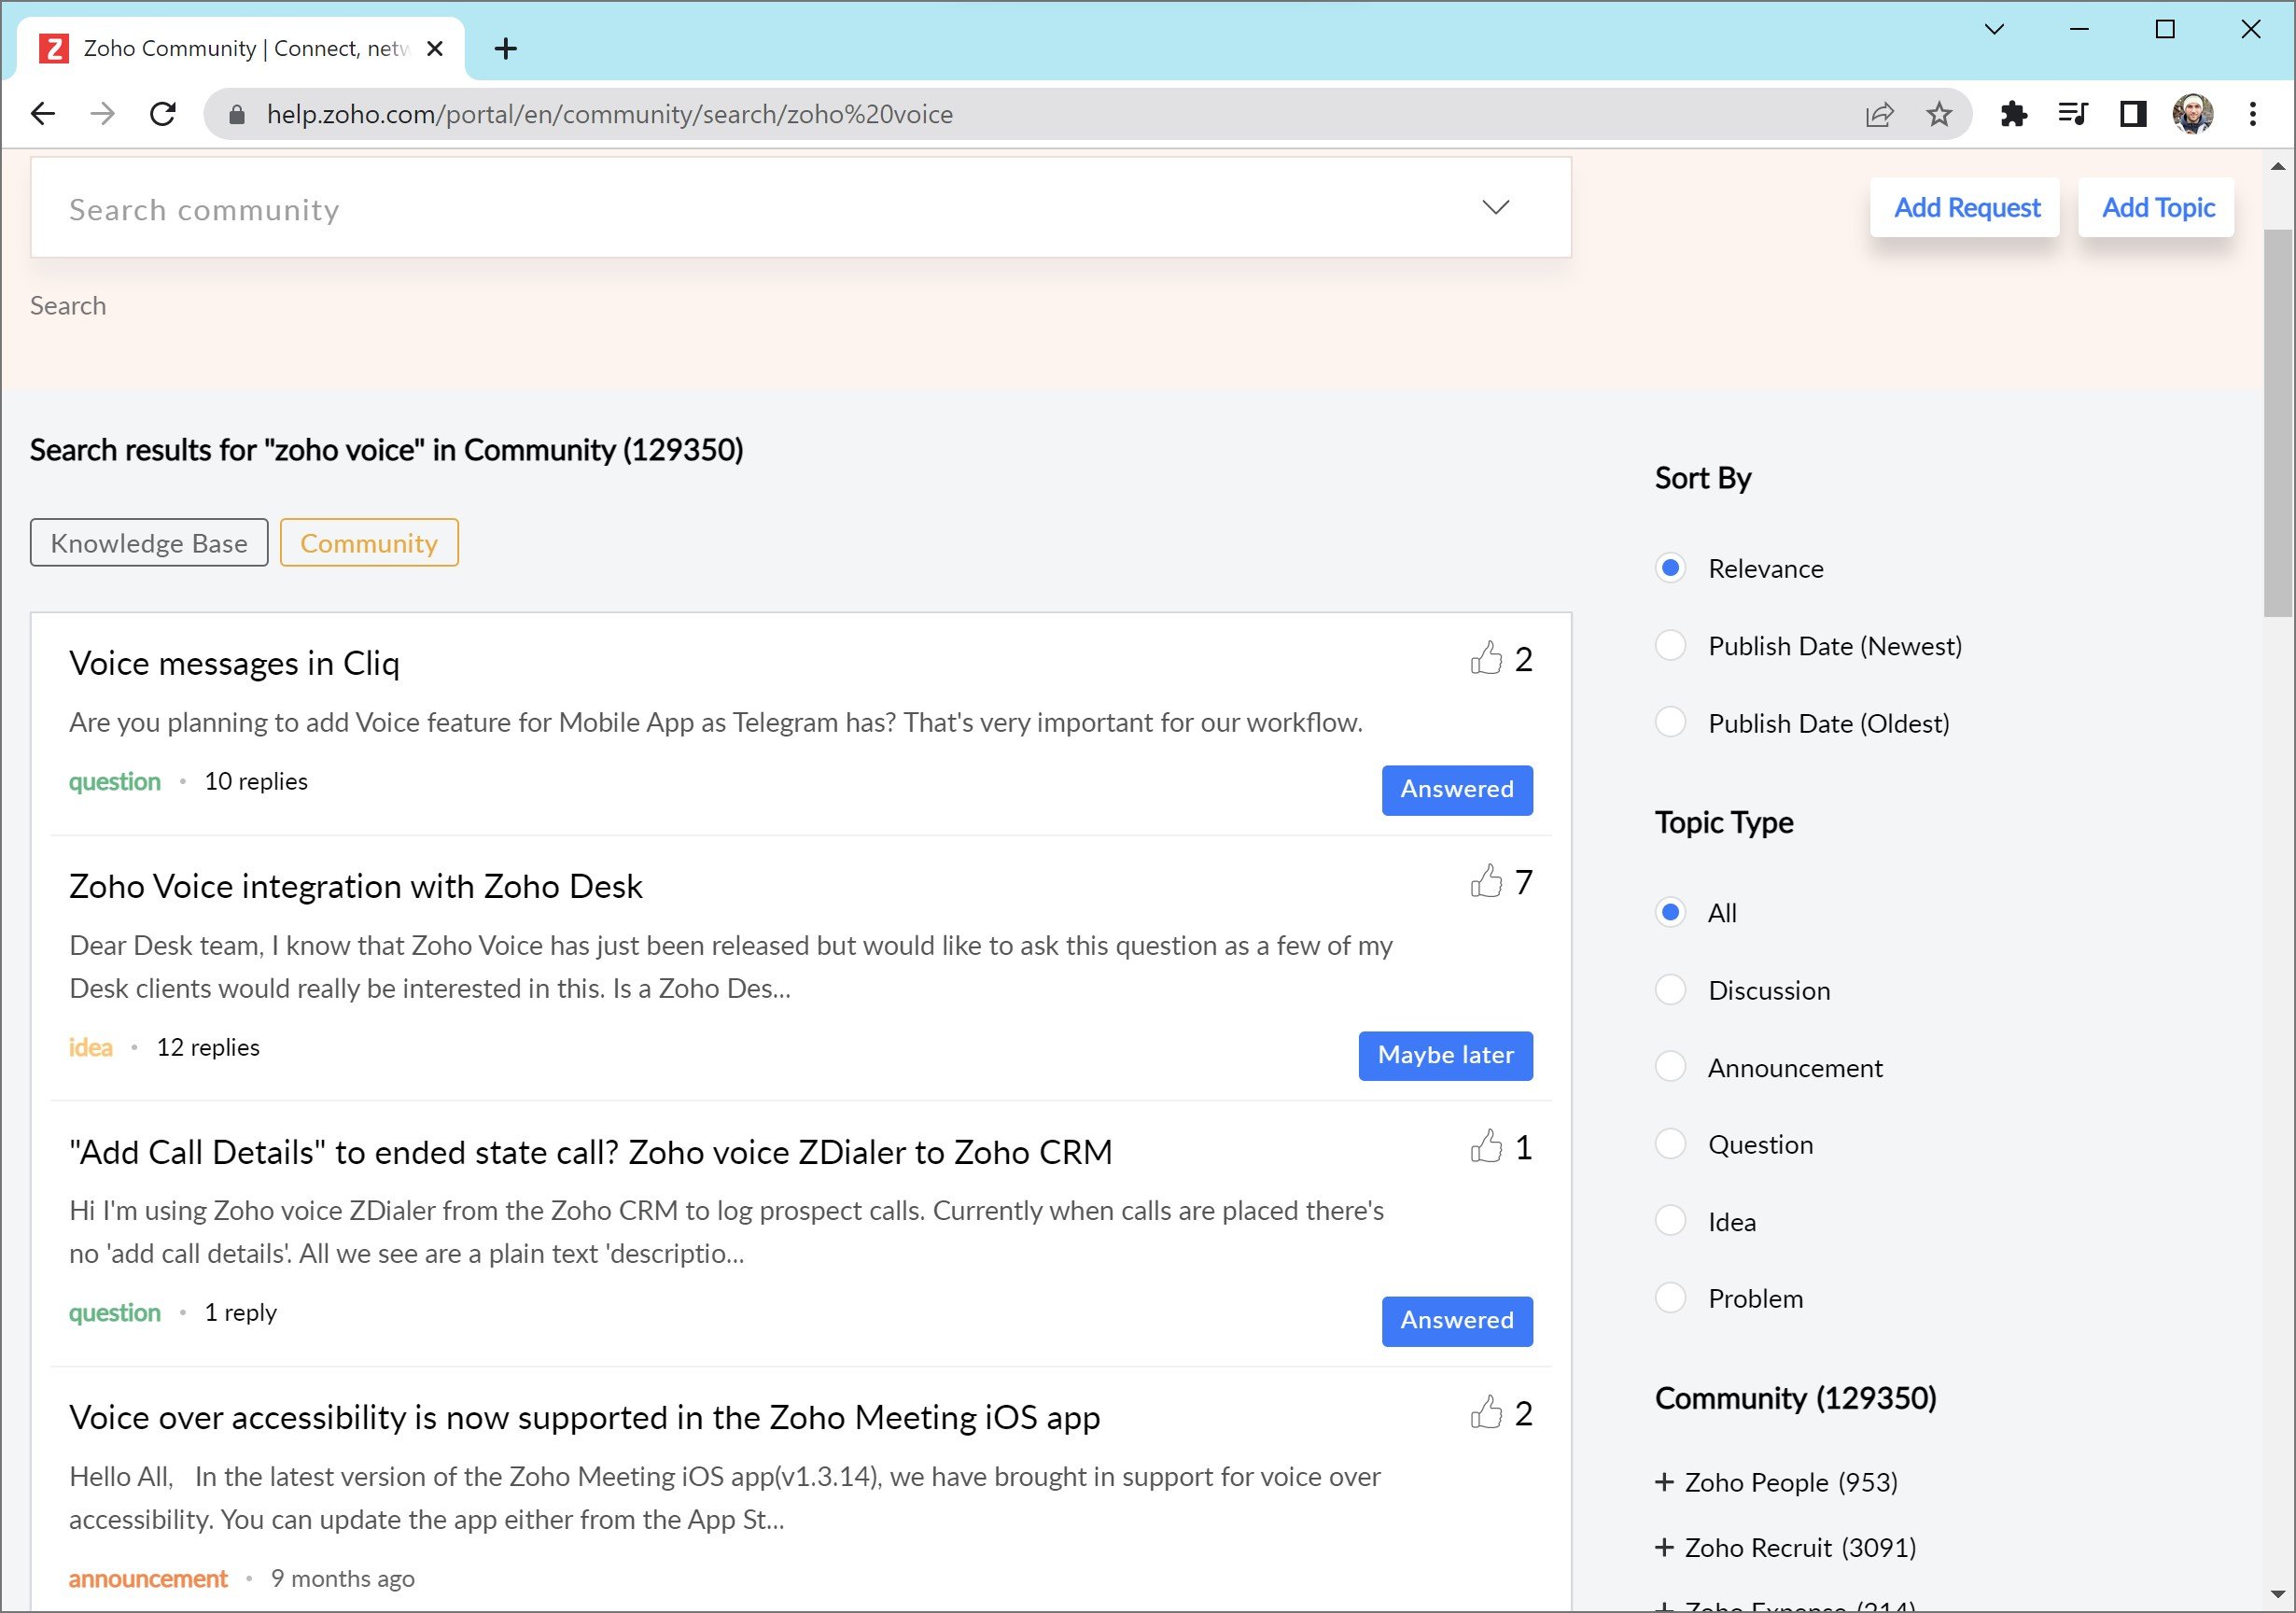Screen dimensions: 2296x1613
Task: Select the Relevance sort radio button
Action: [1668, 568]
